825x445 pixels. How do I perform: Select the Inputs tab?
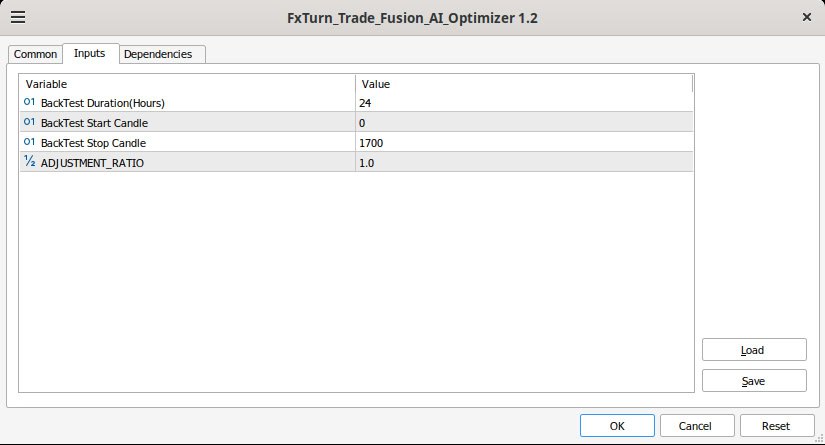pyautogui.click(x=89, y=53)
